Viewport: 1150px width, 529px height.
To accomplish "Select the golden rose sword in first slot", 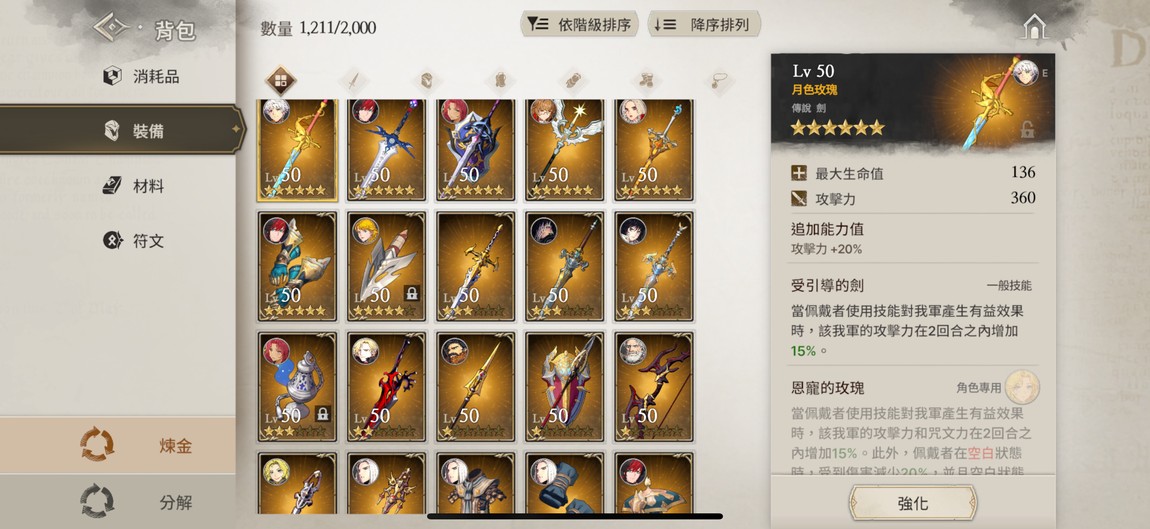I will pyautogui.click(x=297, y=150).
